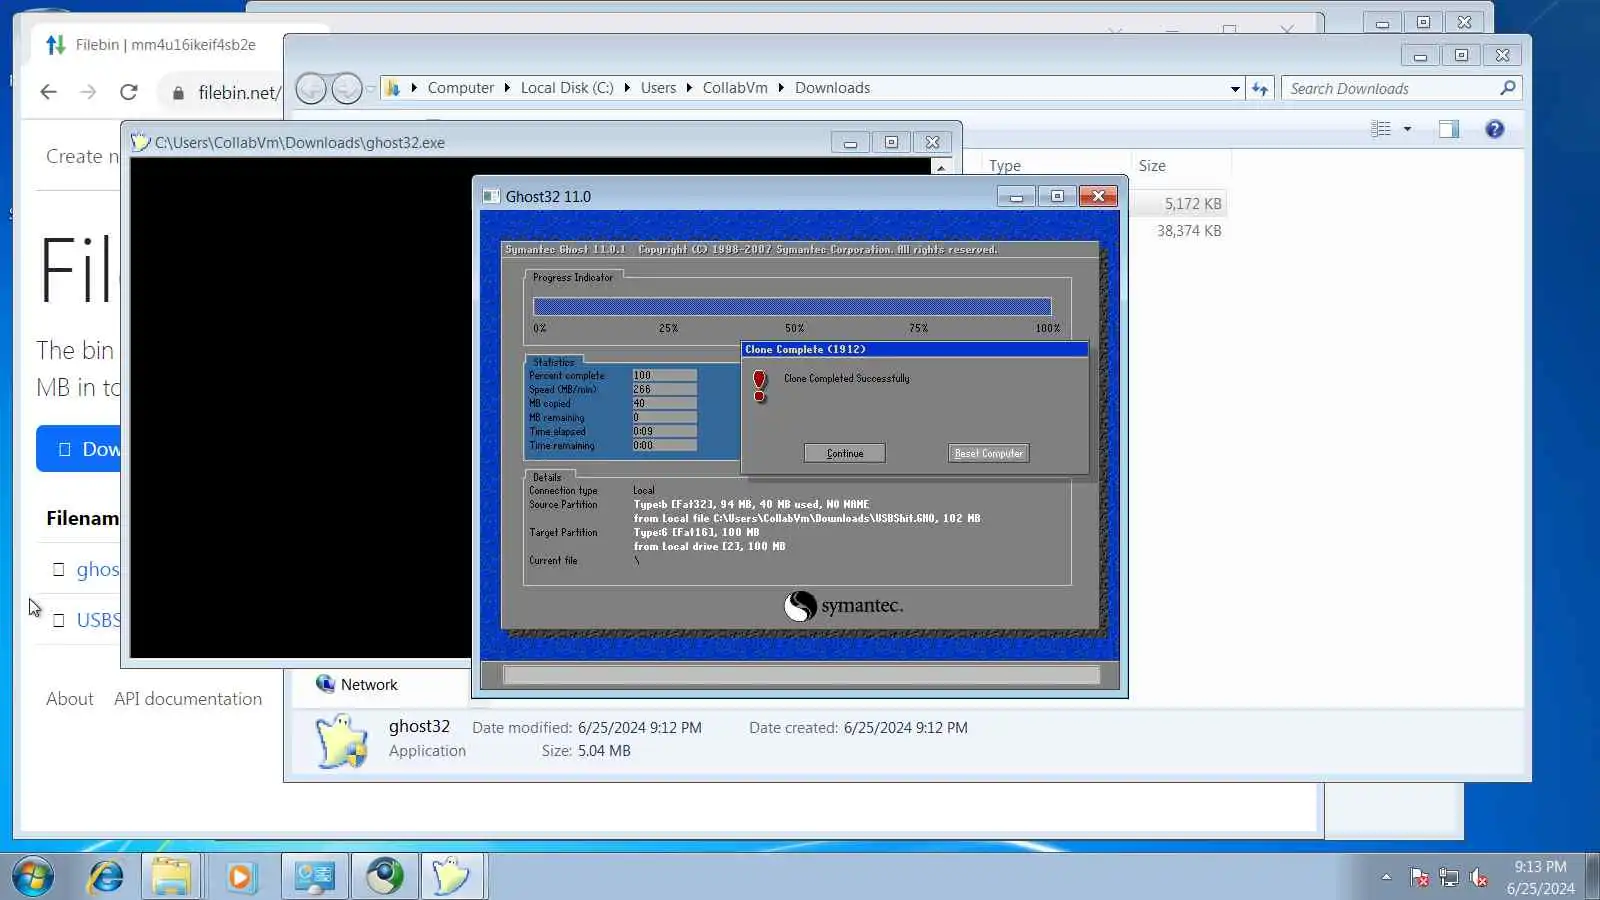Click the Computer breadcrumb in Explorer
The image size is (1600, 900).
(x=460, y=88)
